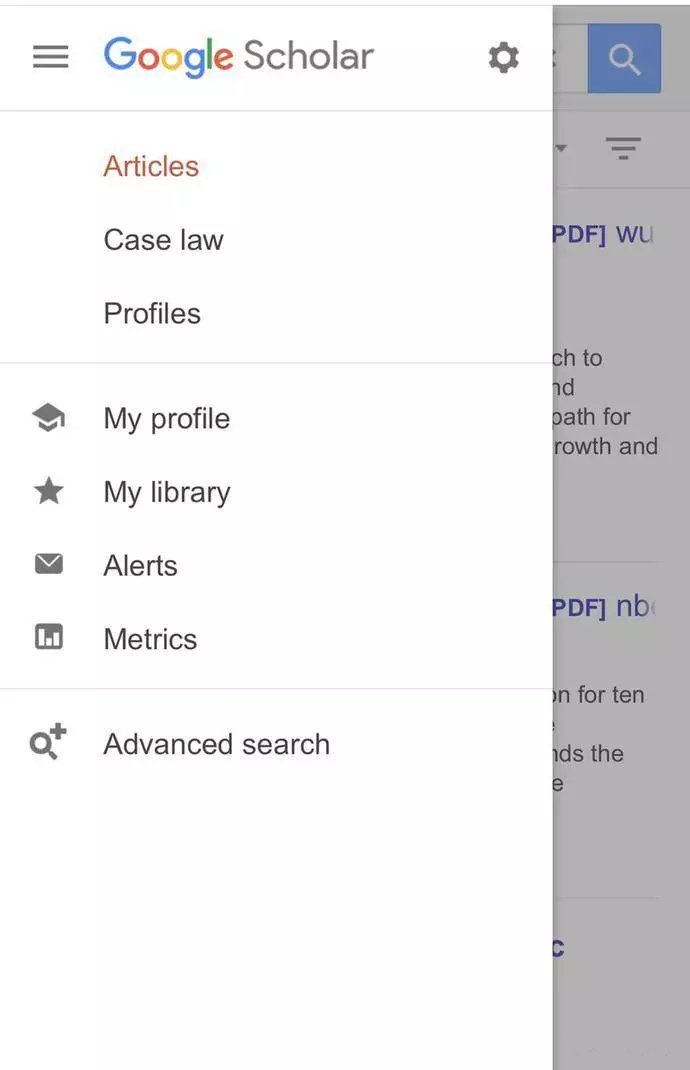
Task: Select Articles in the menu
Action: 151,166
